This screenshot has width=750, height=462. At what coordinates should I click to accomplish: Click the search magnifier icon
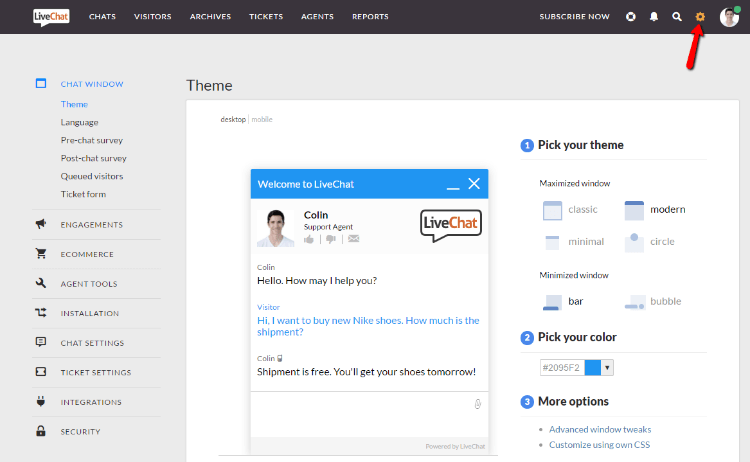pos(677,17)
